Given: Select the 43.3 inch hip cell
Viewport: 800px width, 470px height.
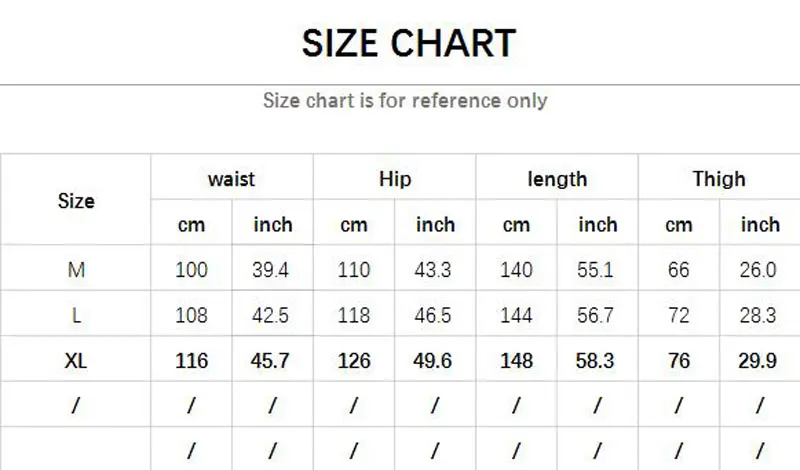Looking at the screenshot, I should tap(433, 269).
